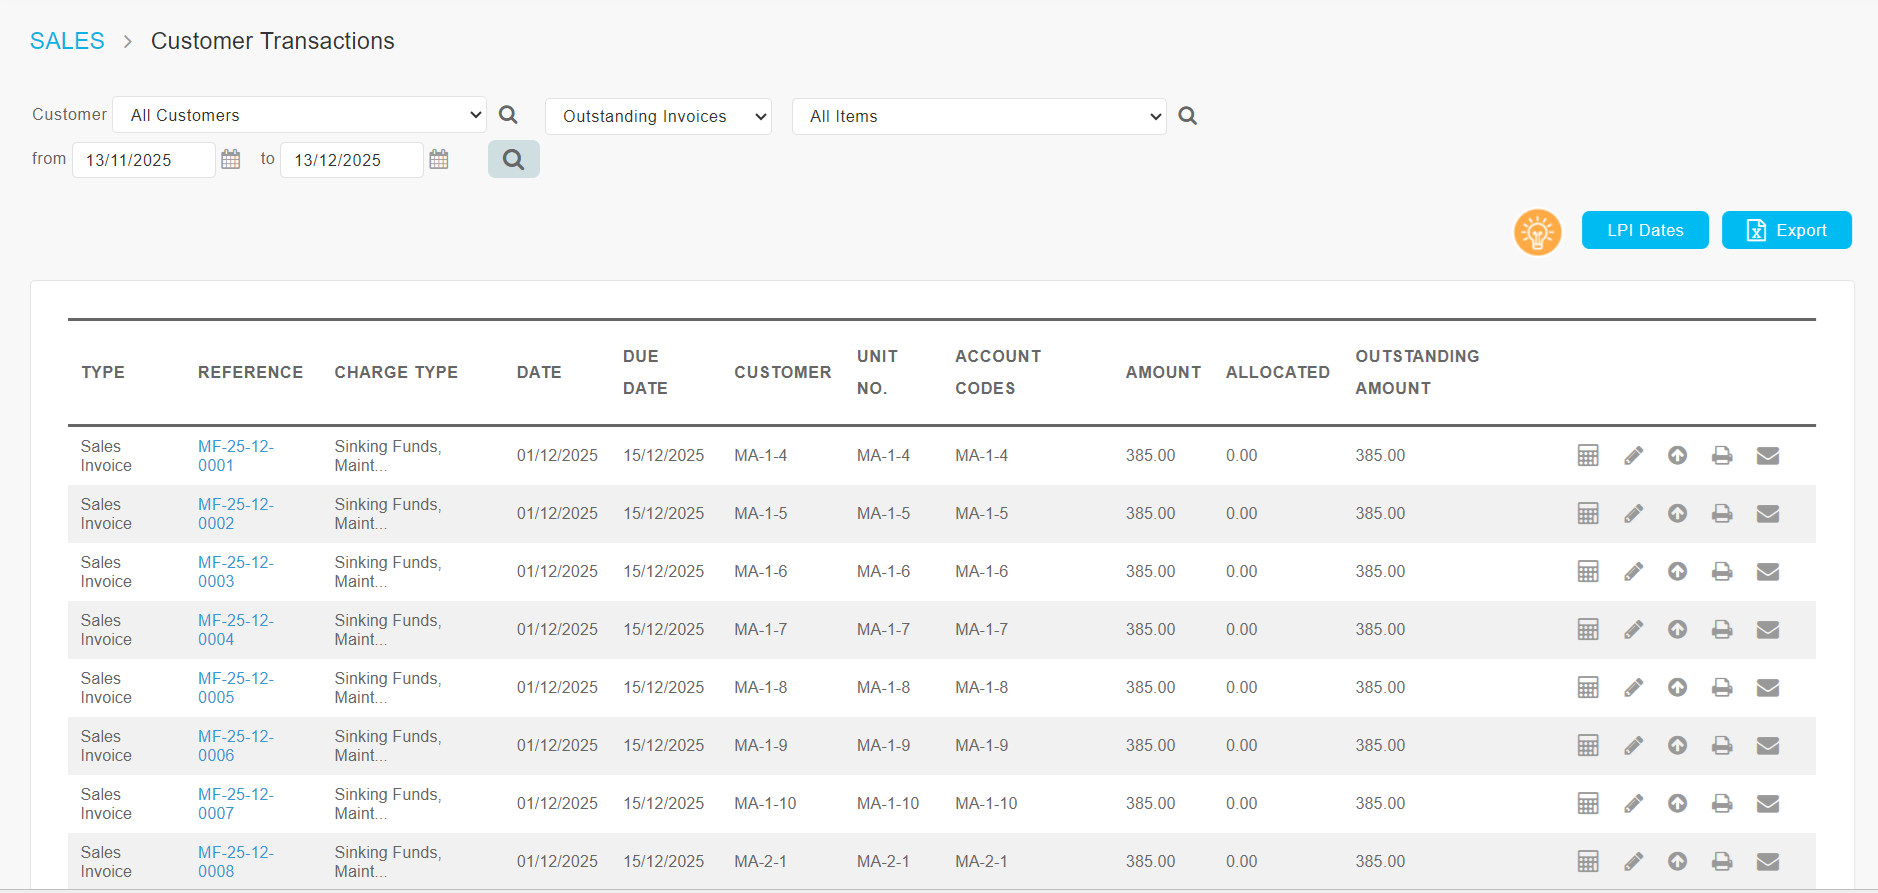Click the search icon beside Customer dropdown
Screen dimensions: 1878x893
508,115
